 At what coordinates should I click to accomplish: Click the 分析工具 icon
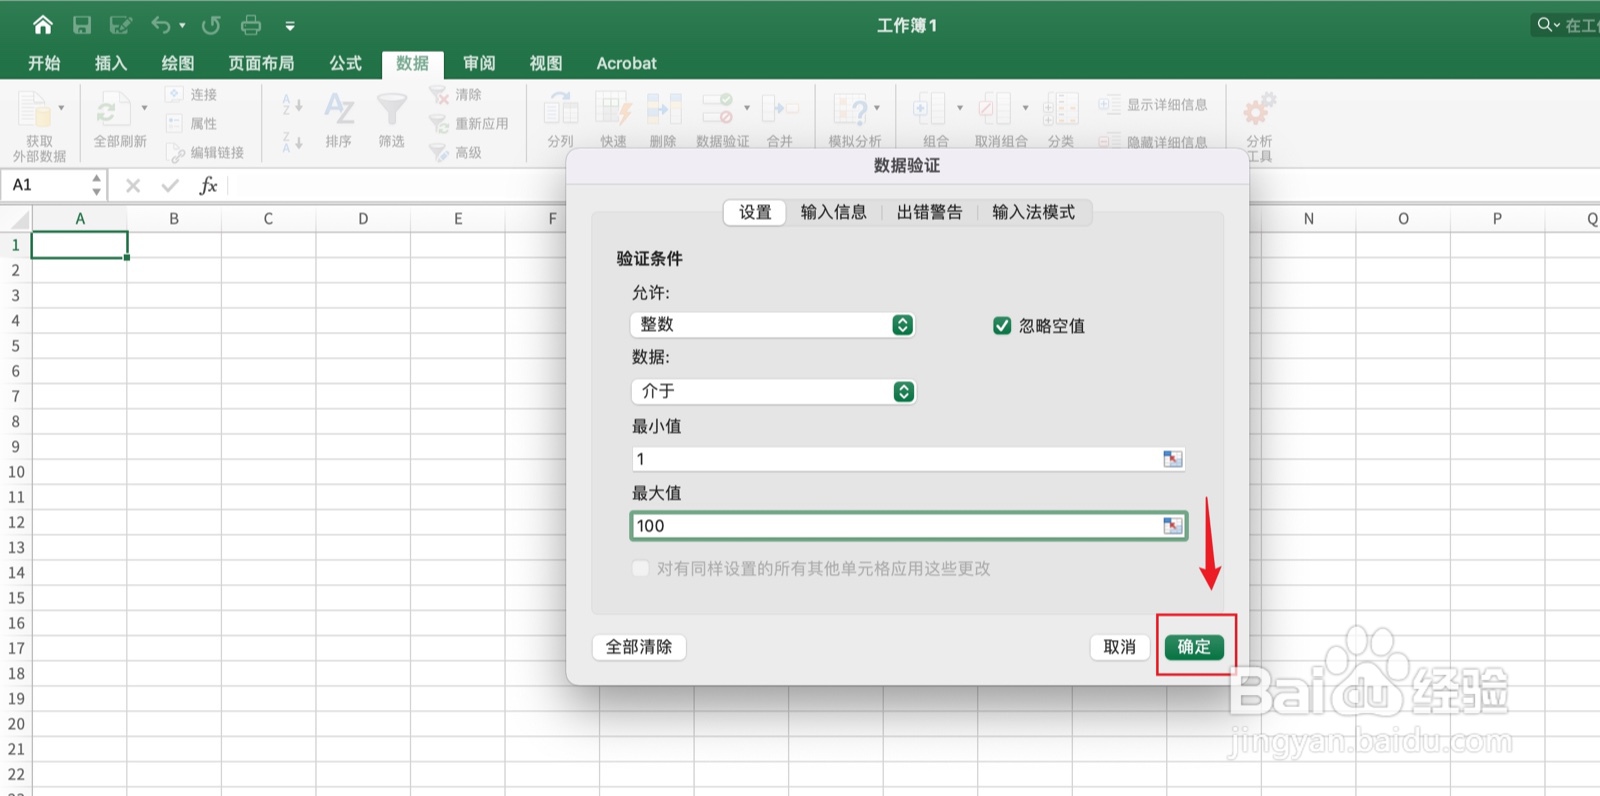tap(1259, 109)
